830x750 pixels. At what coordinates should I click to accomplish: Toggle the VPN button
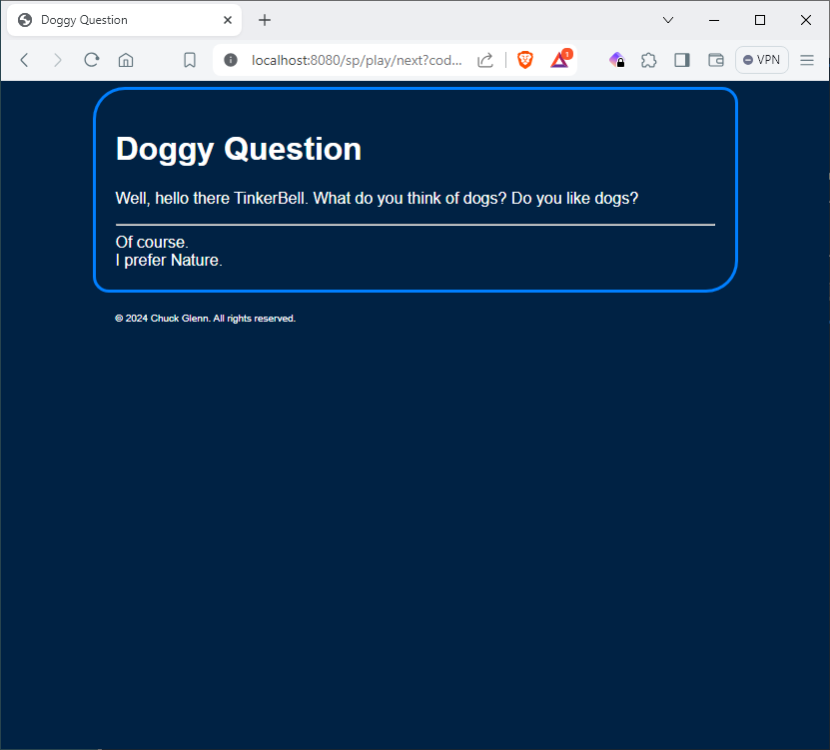click(761, 60)
